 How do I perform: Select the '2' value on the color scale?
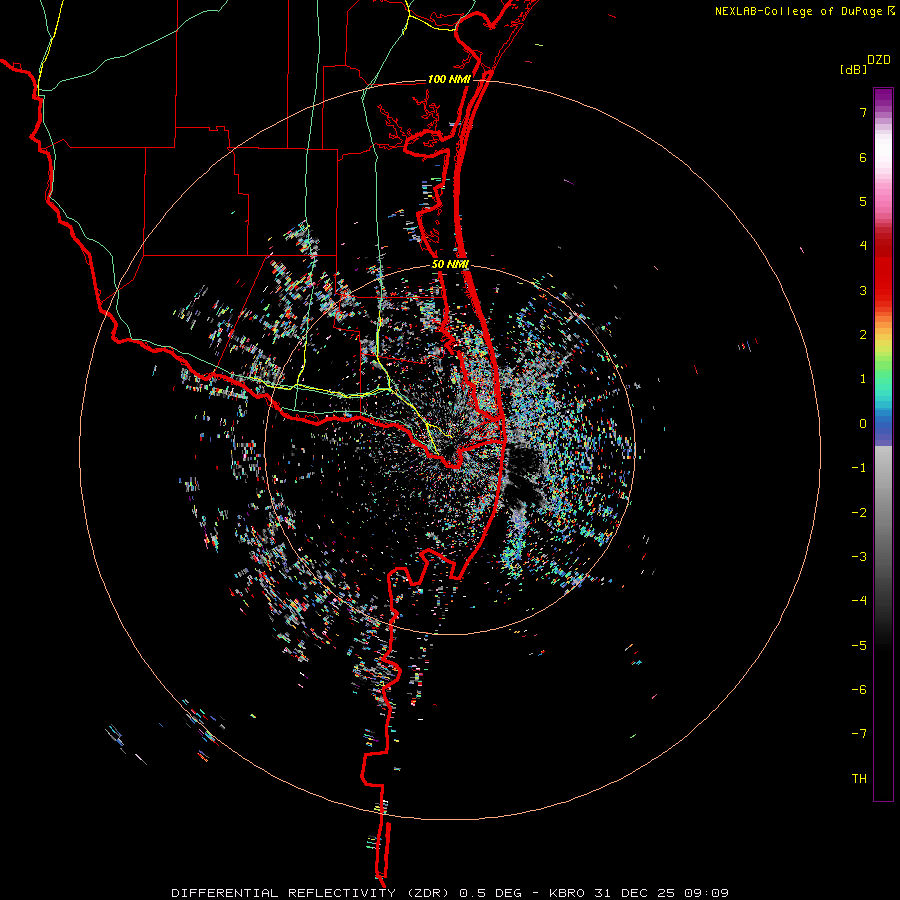pos(863,335)
